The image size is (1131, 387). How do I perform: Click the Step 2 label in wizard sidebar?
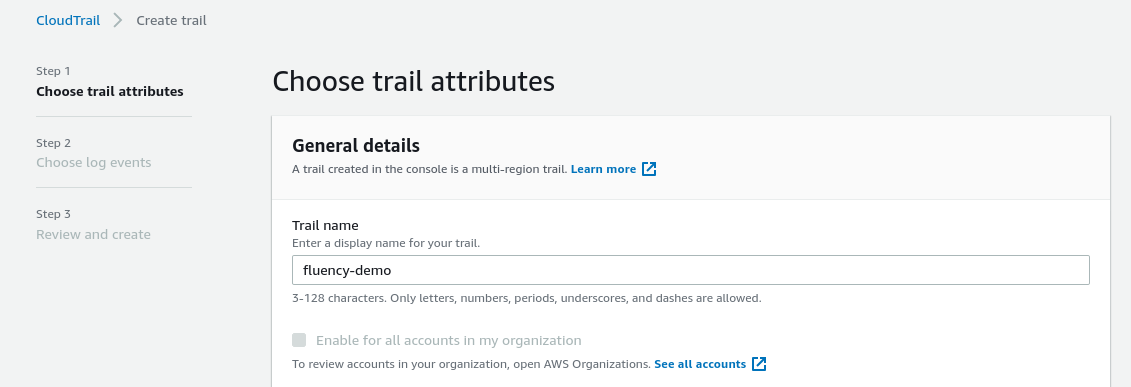point(53,143)
